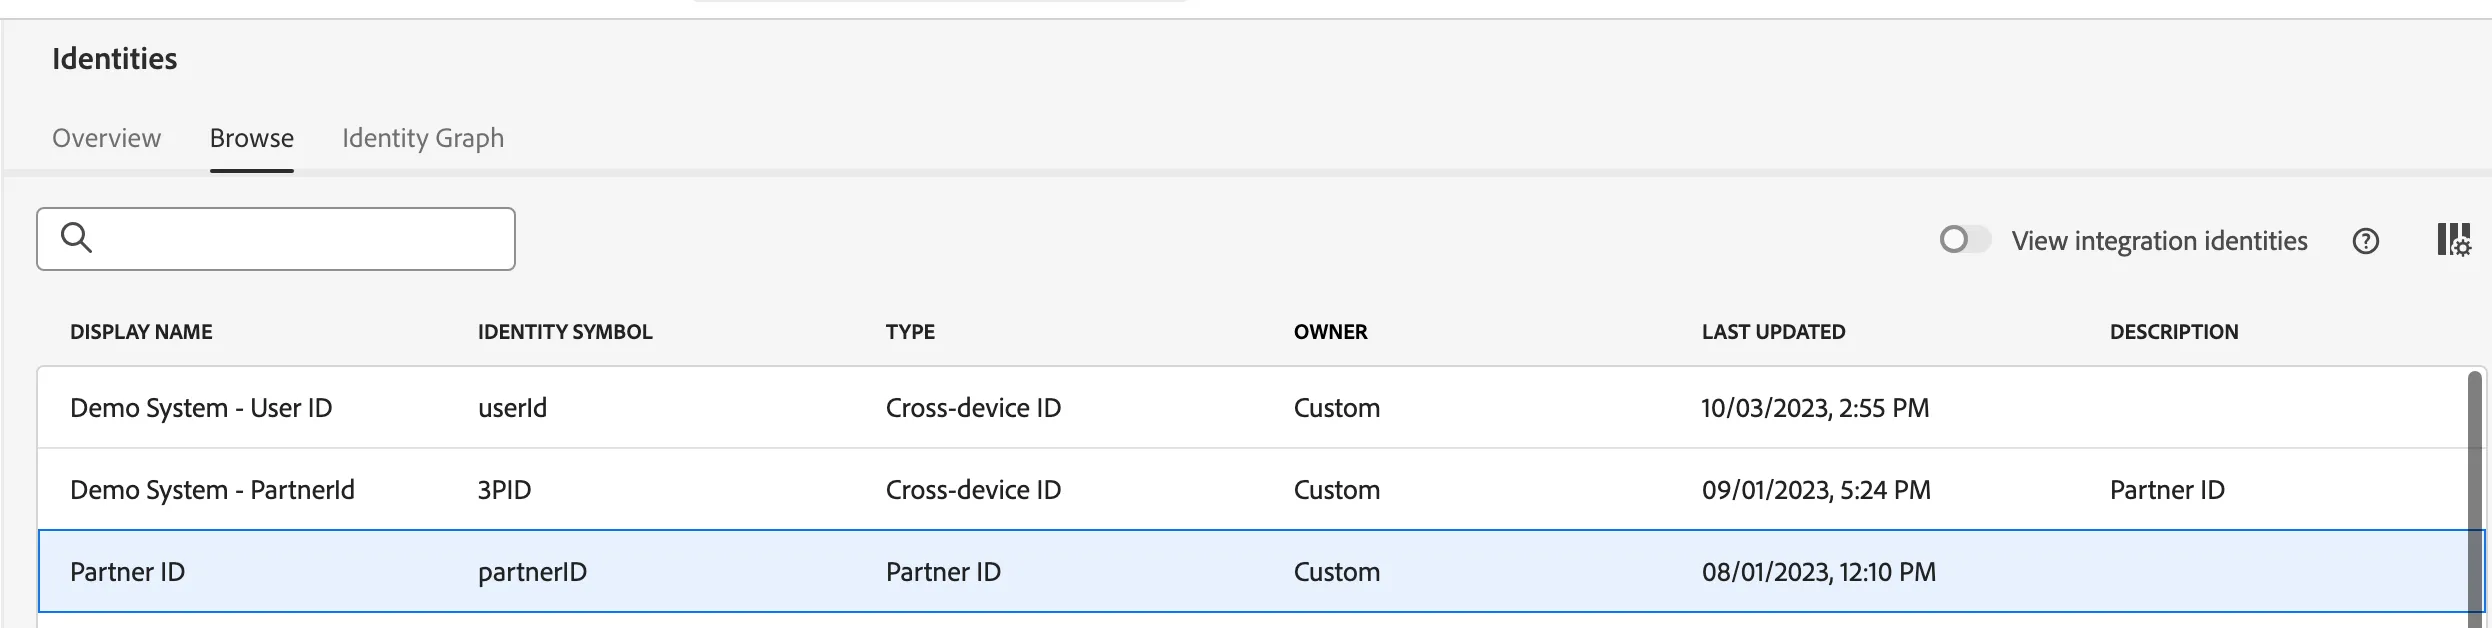The height and width of the screenshot is (628, 2492).
Task: Select the 'Demo System - User ID' row name
Action: 201,408
